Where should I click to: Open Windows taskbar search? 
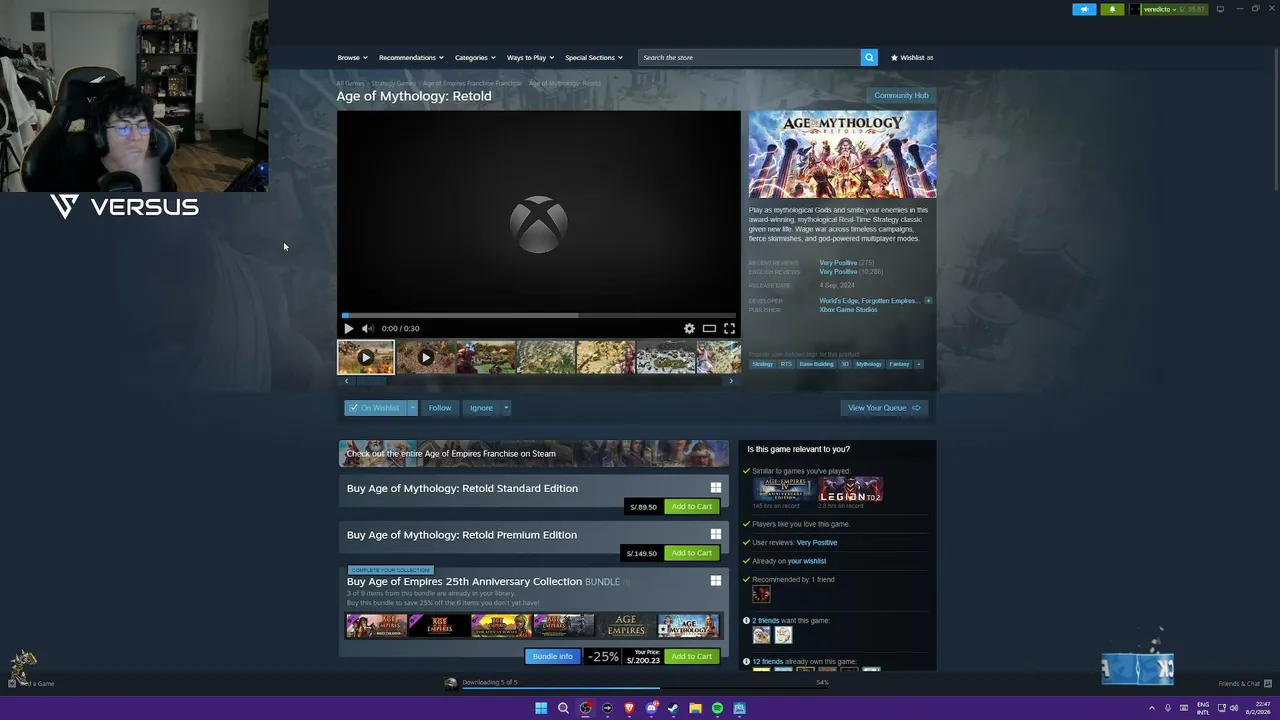coord(563,708)
